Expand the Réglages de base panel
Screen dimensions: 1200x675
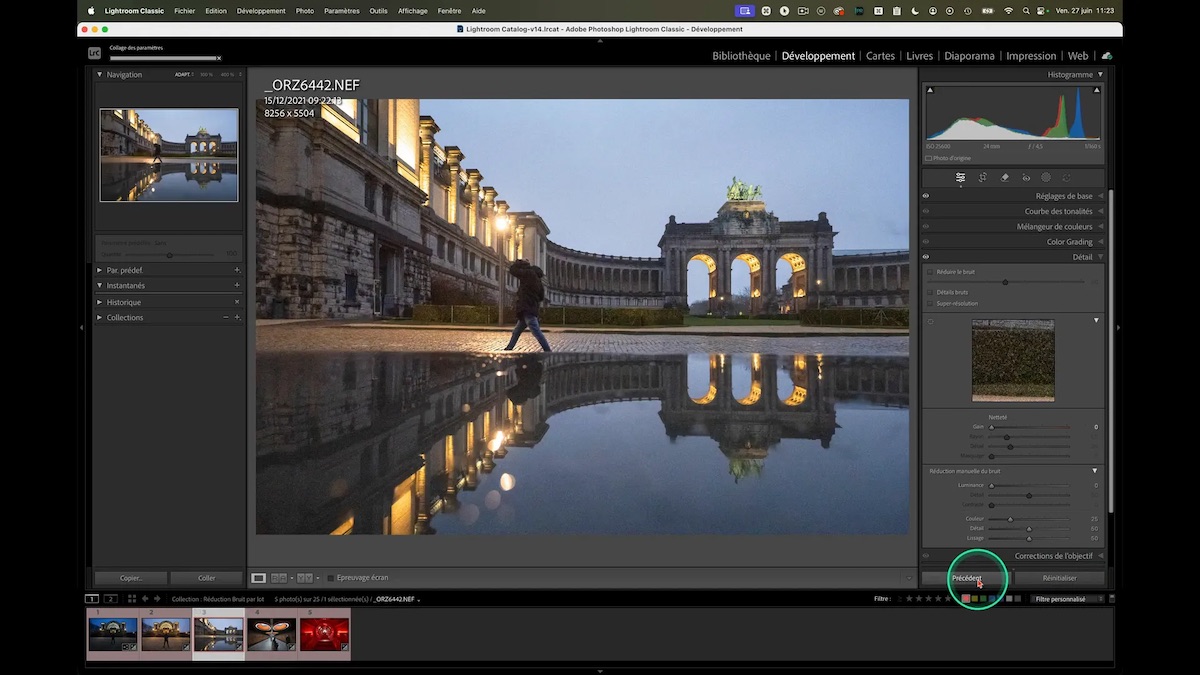tap(1101, 196)
